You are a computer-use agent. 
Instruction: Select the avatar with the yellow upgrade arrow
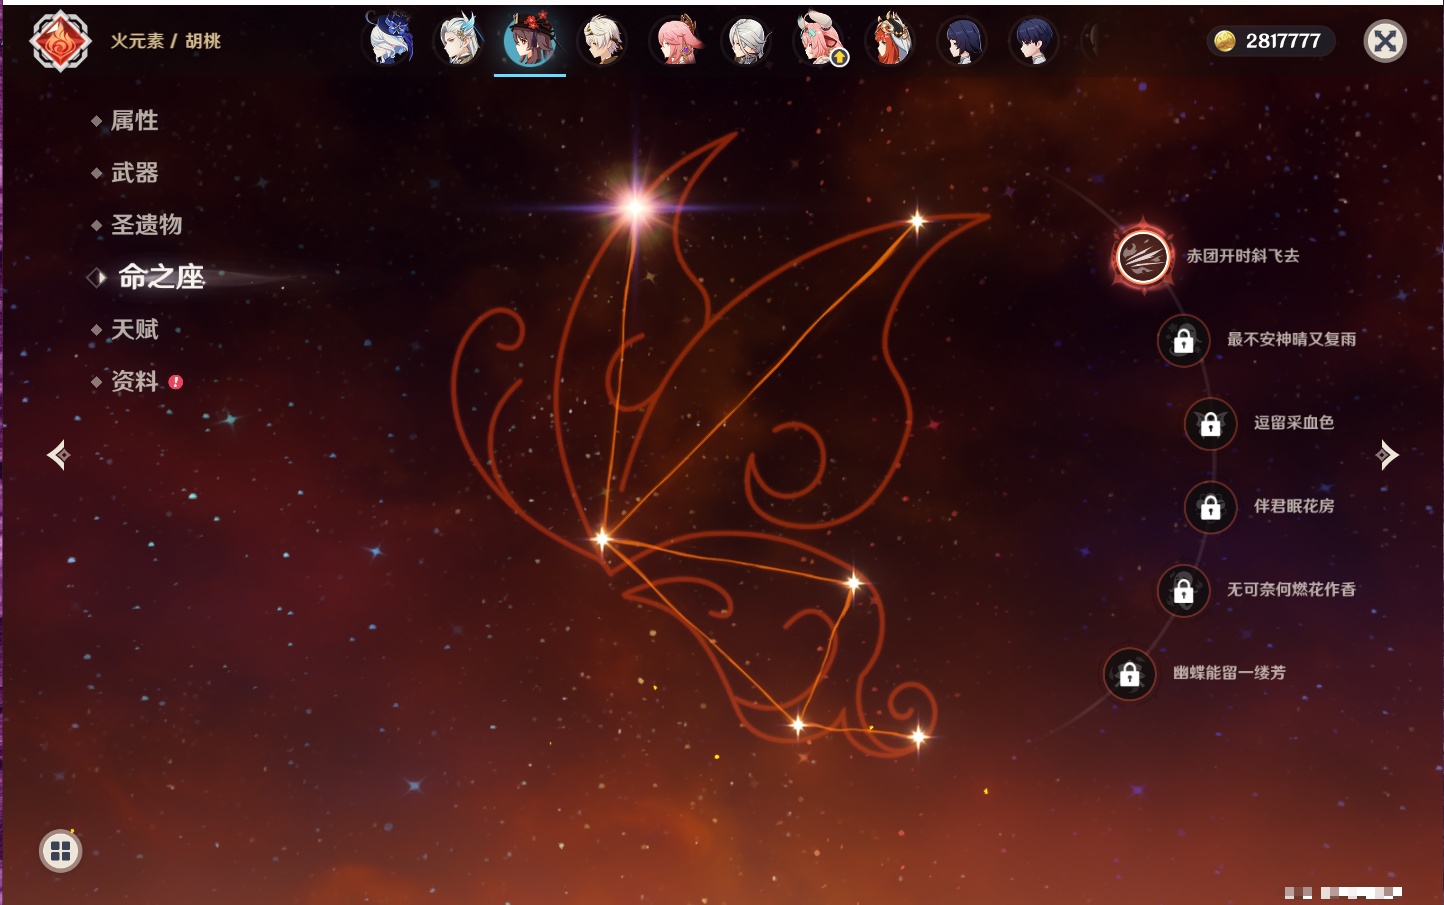820,41
